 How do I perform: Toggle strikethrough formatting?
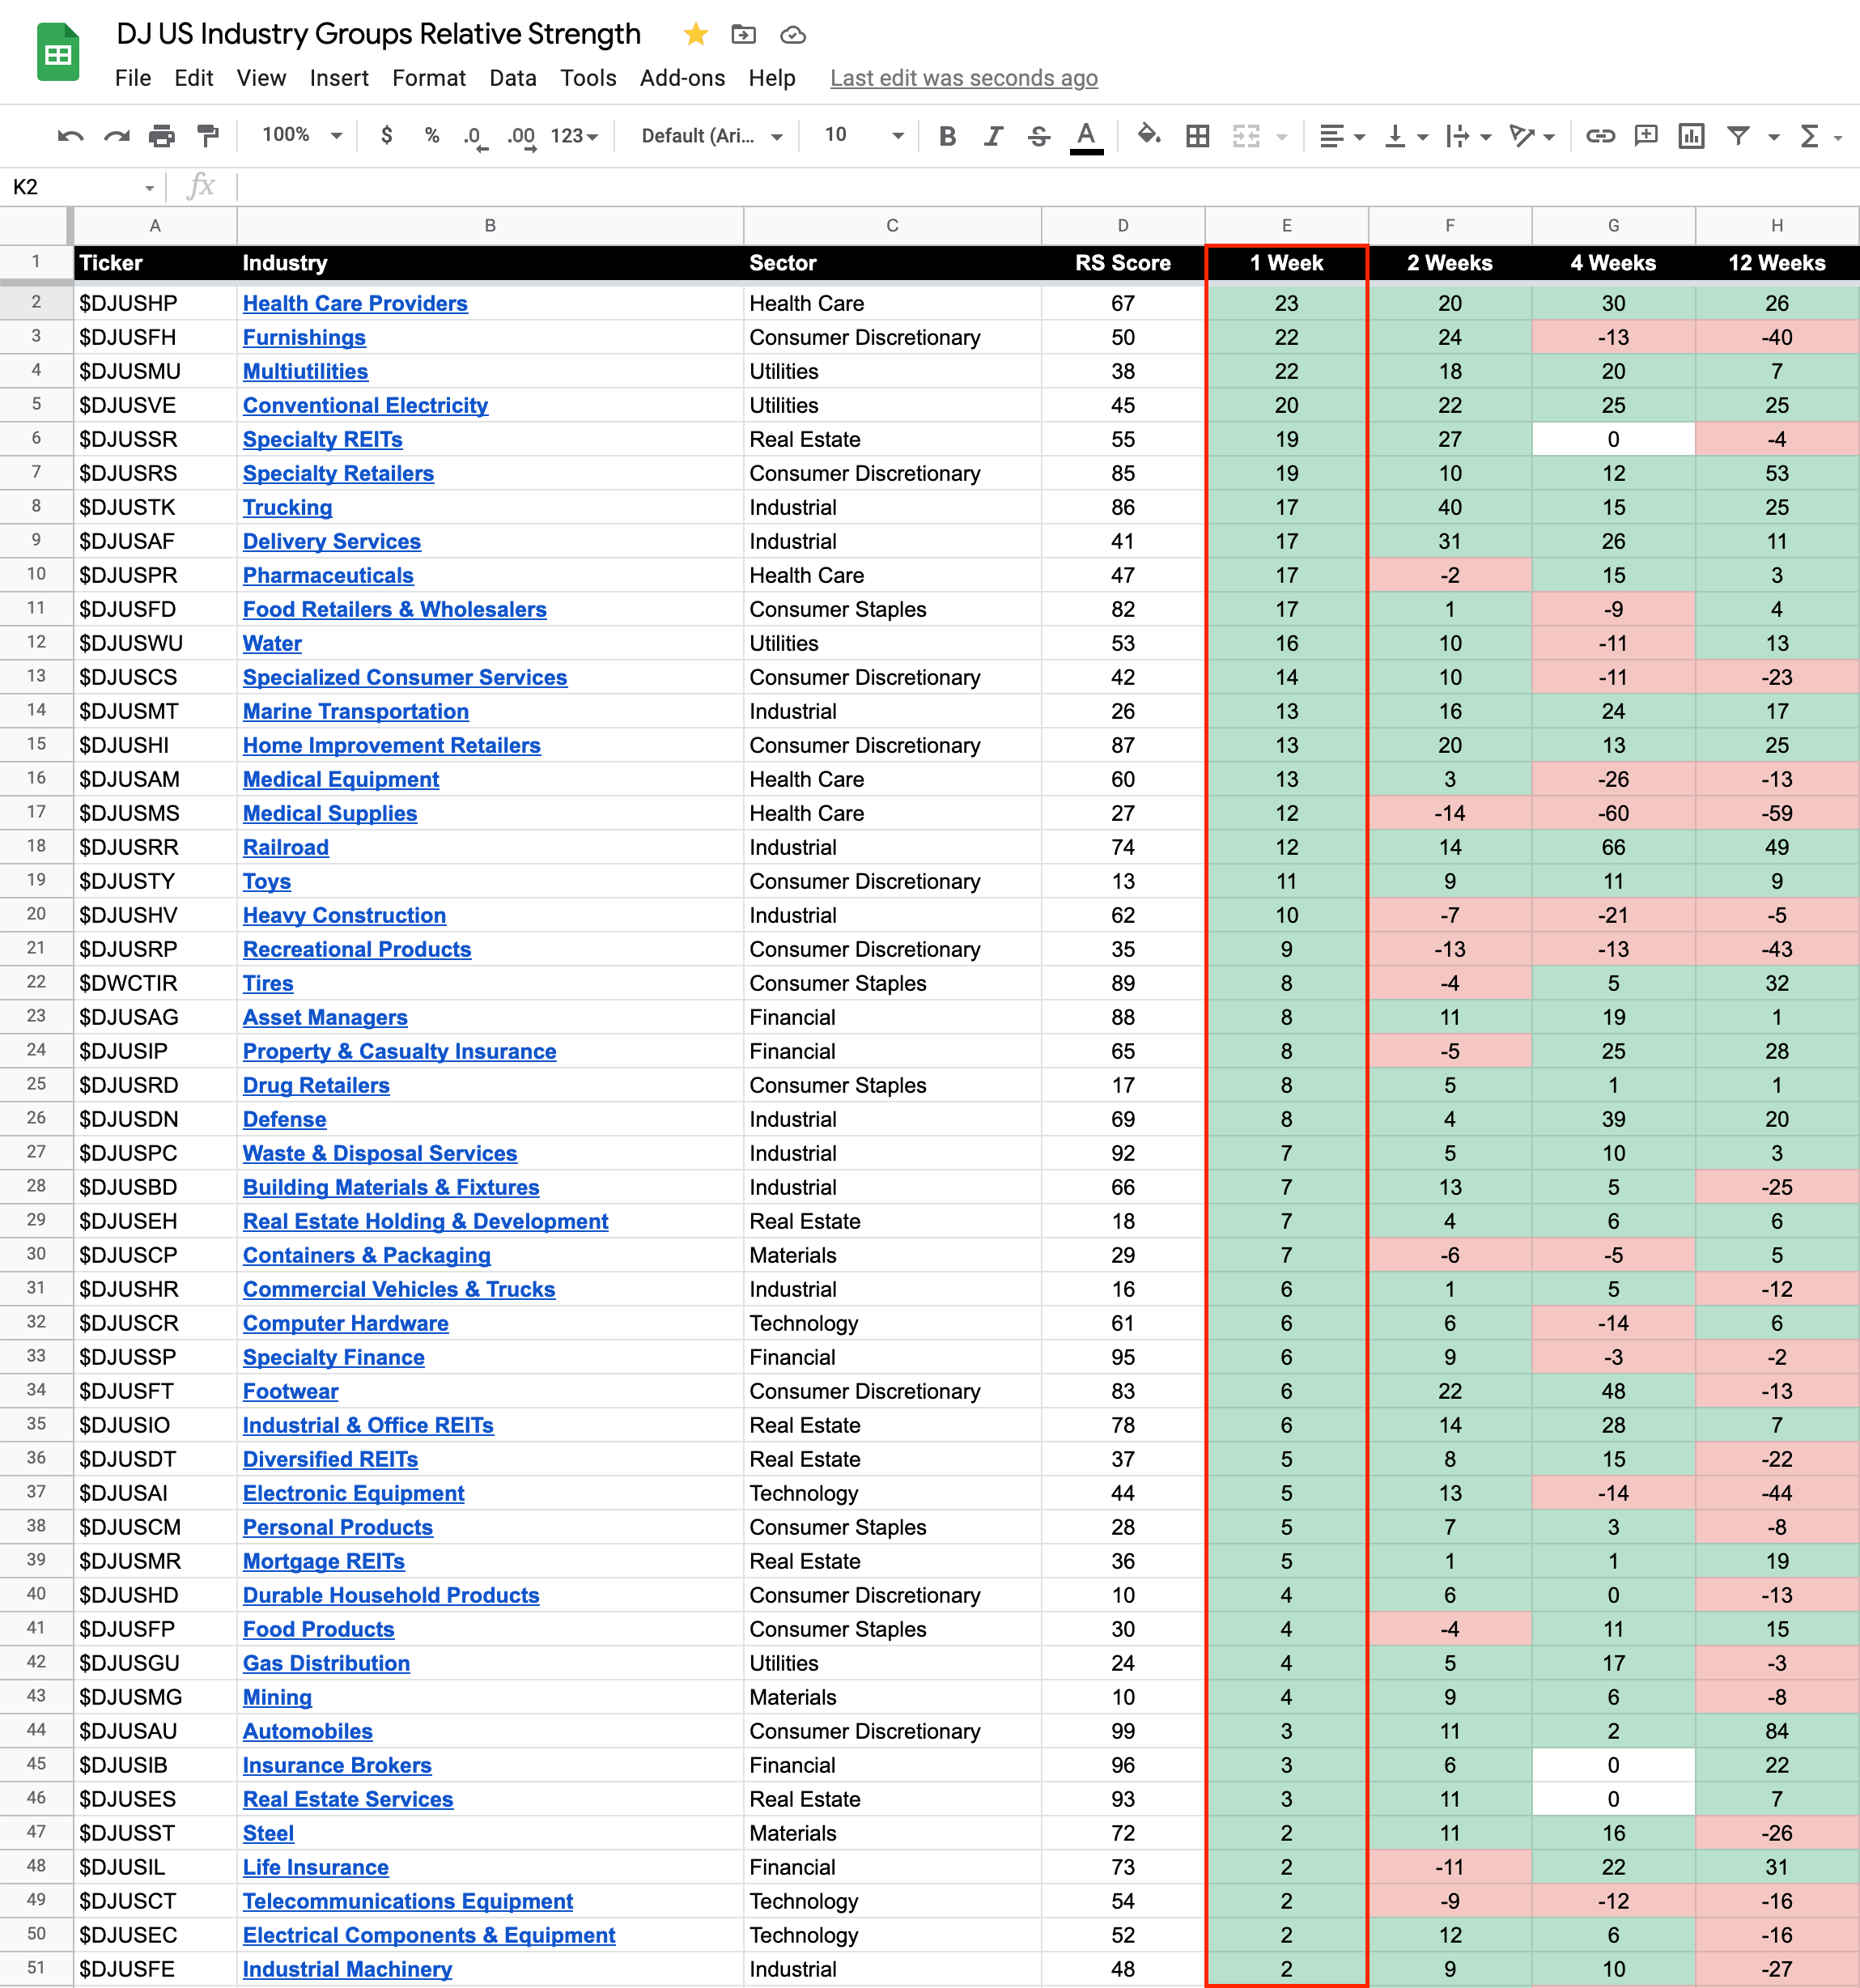coord(1039,136)
